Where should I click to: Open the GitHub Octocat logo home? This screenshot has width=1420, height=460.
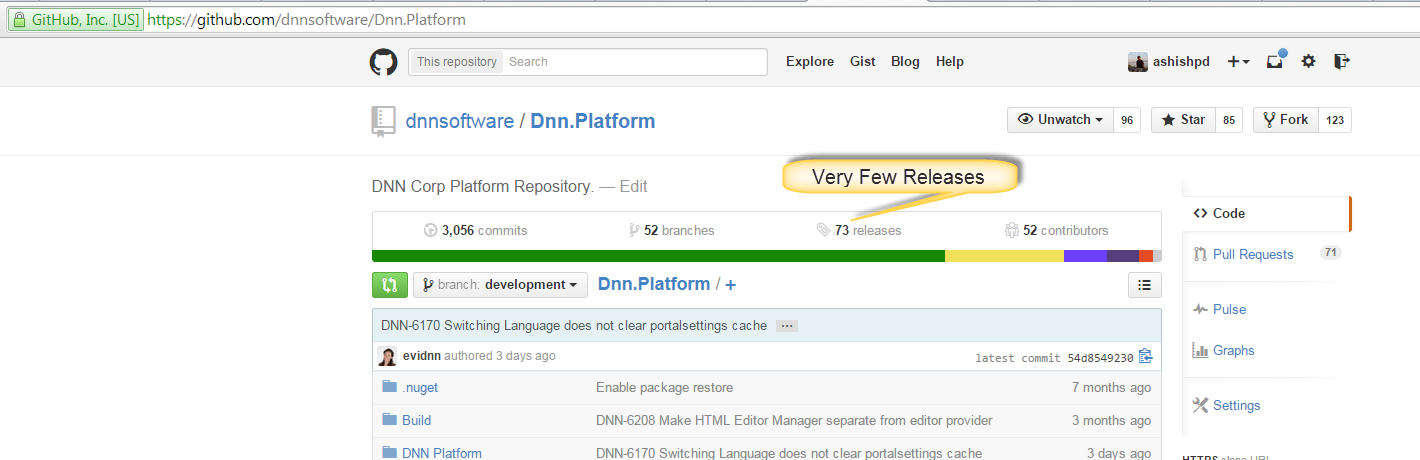(384, 62)
